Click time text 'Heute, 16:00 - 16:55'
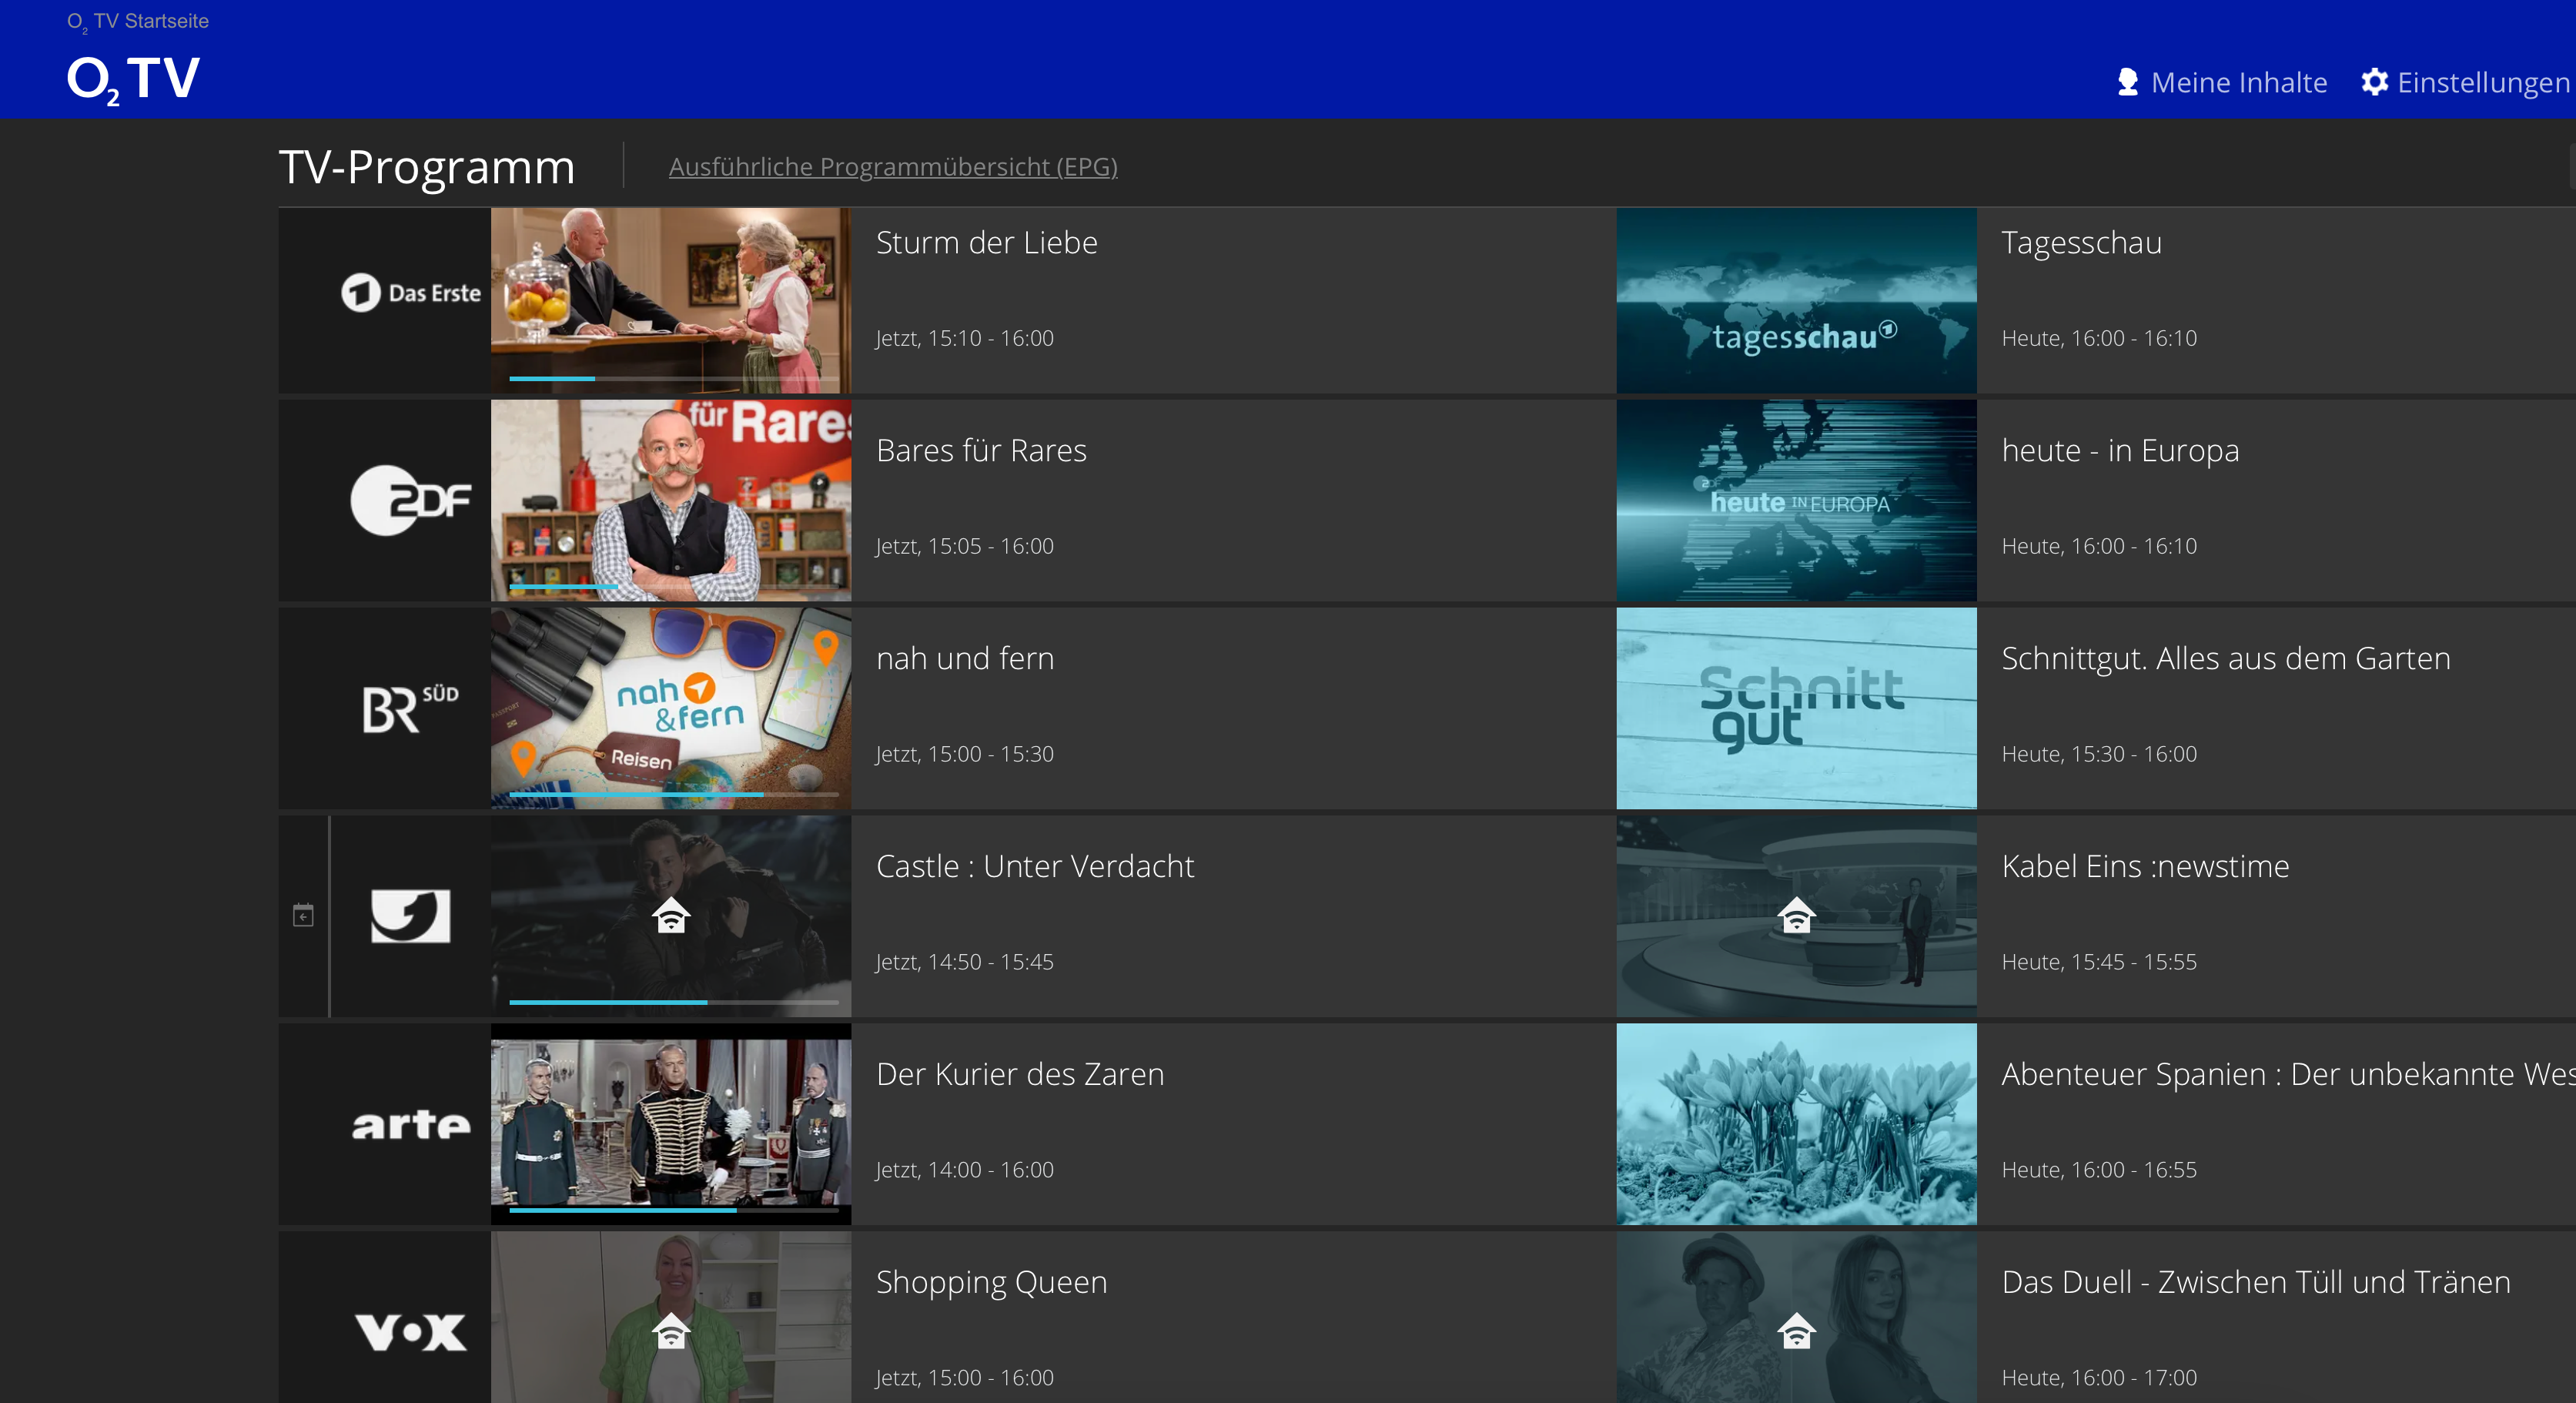This screenshot has width=2576, height=1403. coord(2099,1171)
